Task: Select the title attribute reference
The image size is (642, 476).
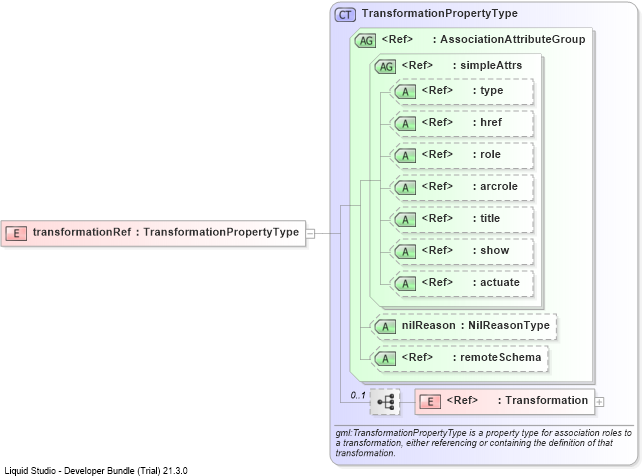Action: pos(461,218)
